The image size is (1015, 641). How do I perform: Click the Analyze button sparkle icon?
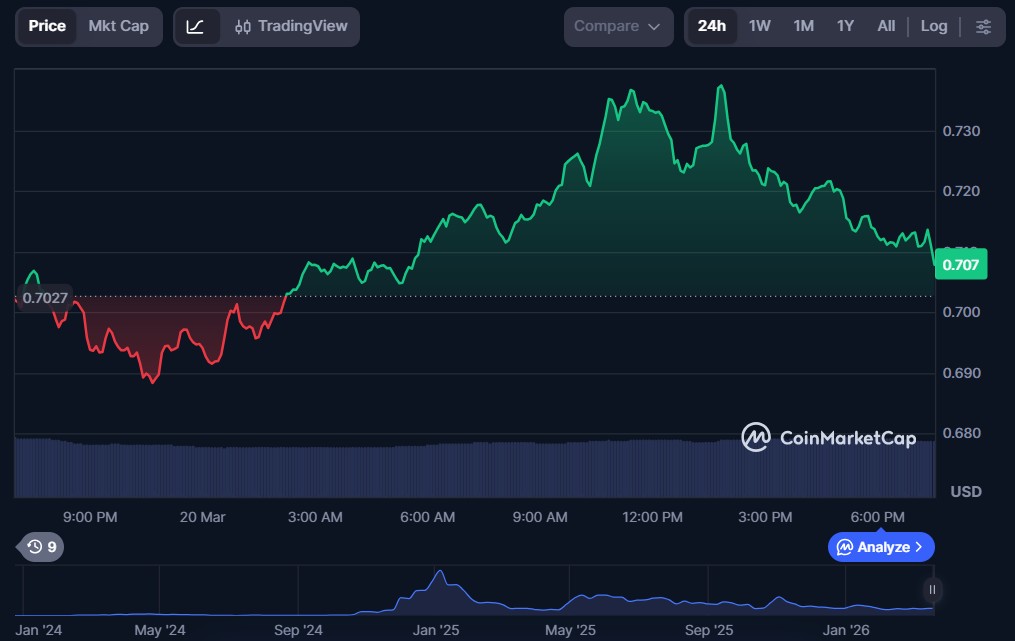845,547
